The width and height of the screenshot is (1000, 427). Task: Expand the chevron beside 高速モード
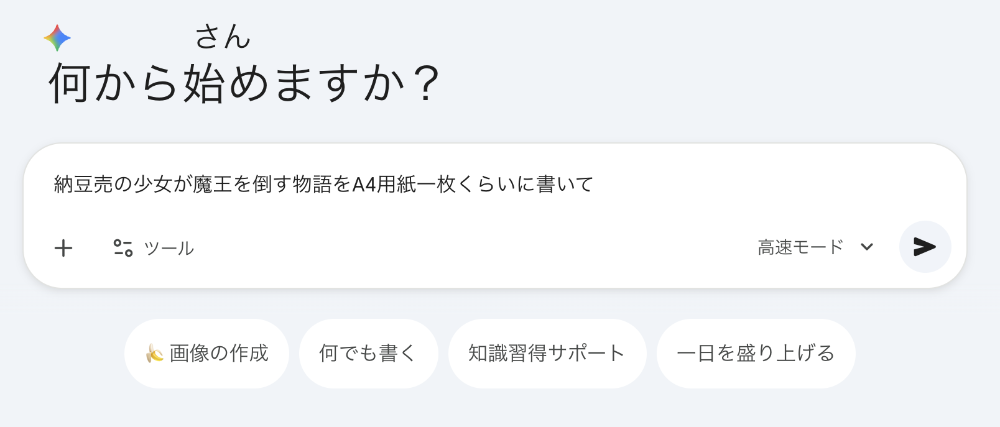pos(867,247)
